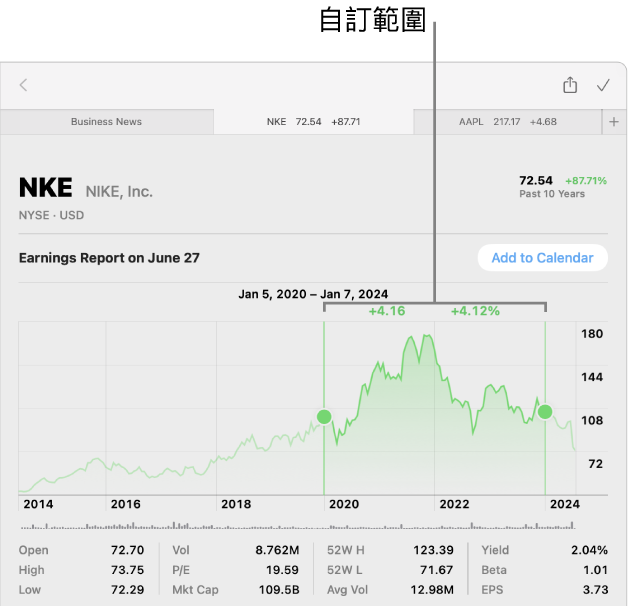The image size is (630, 606).
Task: Click the Past 10 Years label
Action: click(x=552, y=194)
